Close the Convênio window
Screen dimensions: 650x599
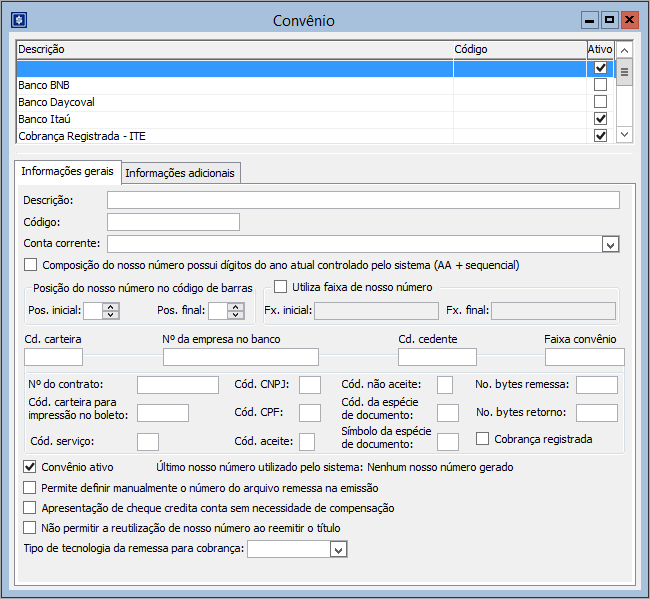click(x=629, y=19)
